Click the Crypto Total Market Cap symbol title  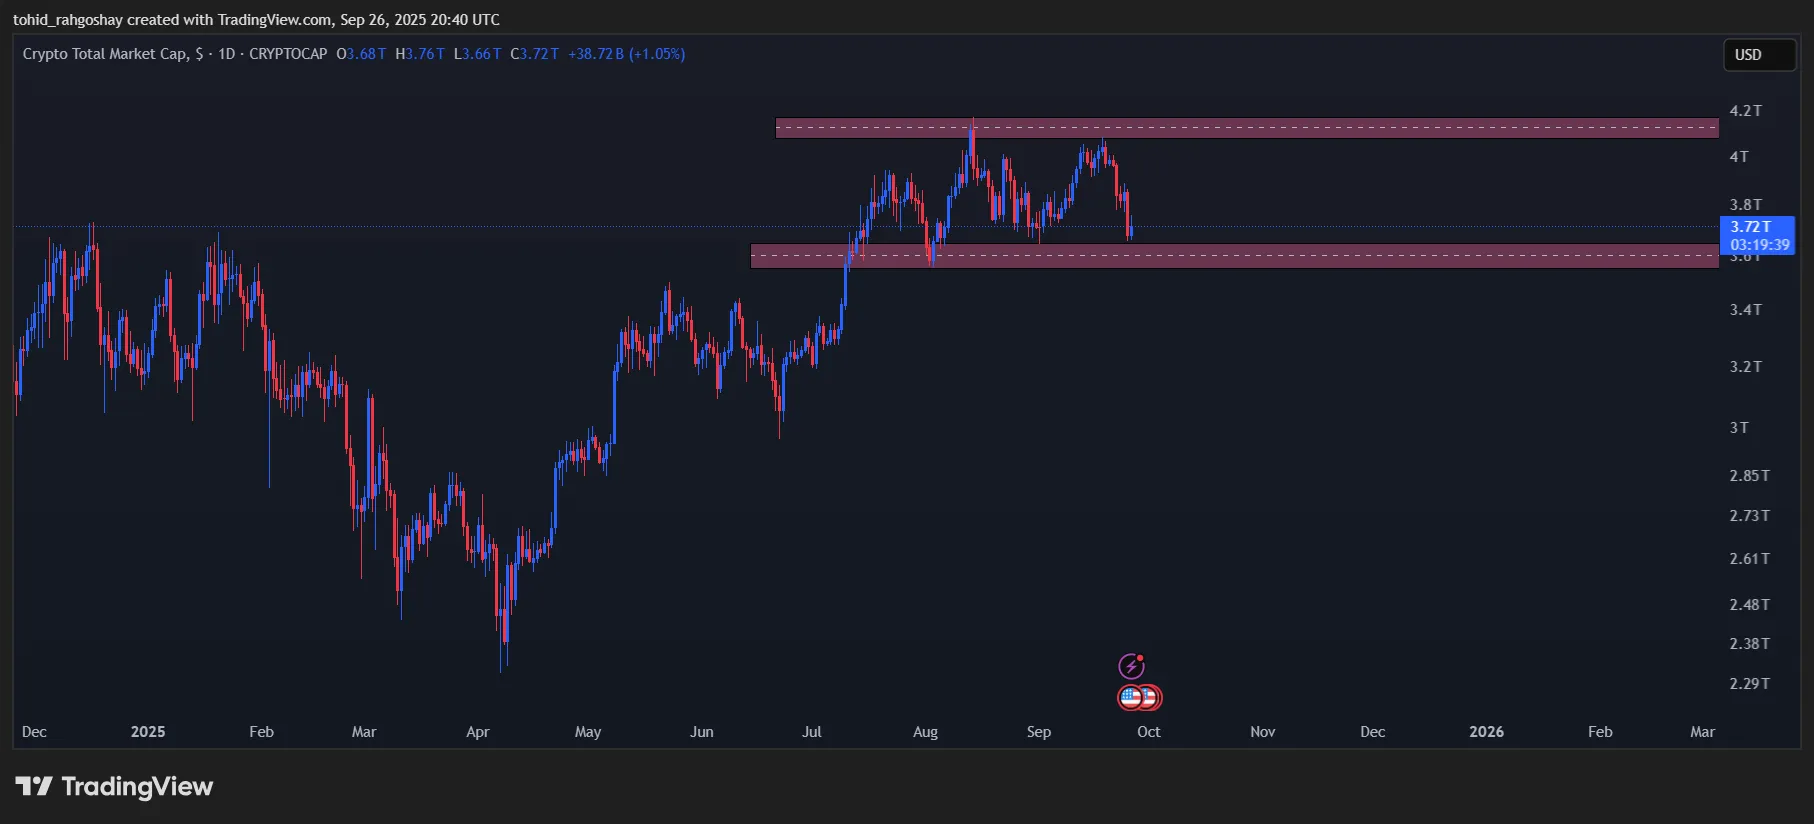(x=106, y=54)
